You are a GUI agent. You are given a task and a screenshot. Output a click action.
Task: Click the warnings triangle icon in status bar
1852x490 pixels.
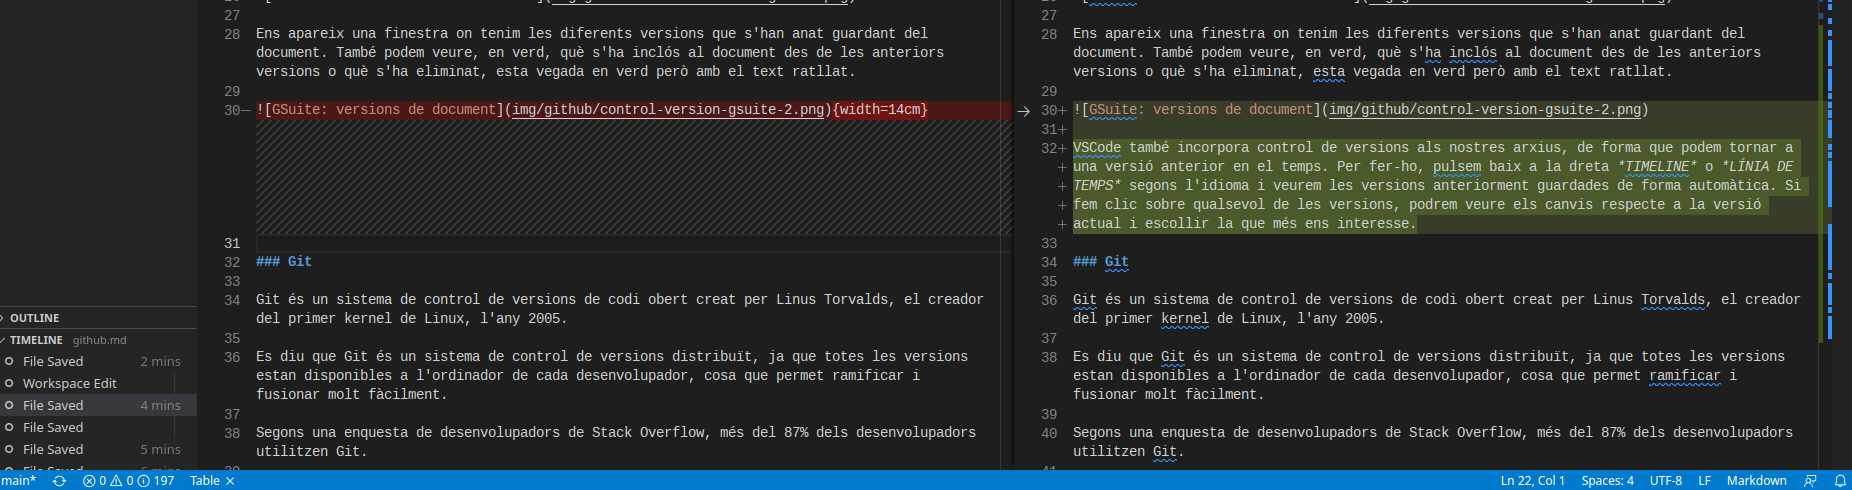tap(116, 481)
